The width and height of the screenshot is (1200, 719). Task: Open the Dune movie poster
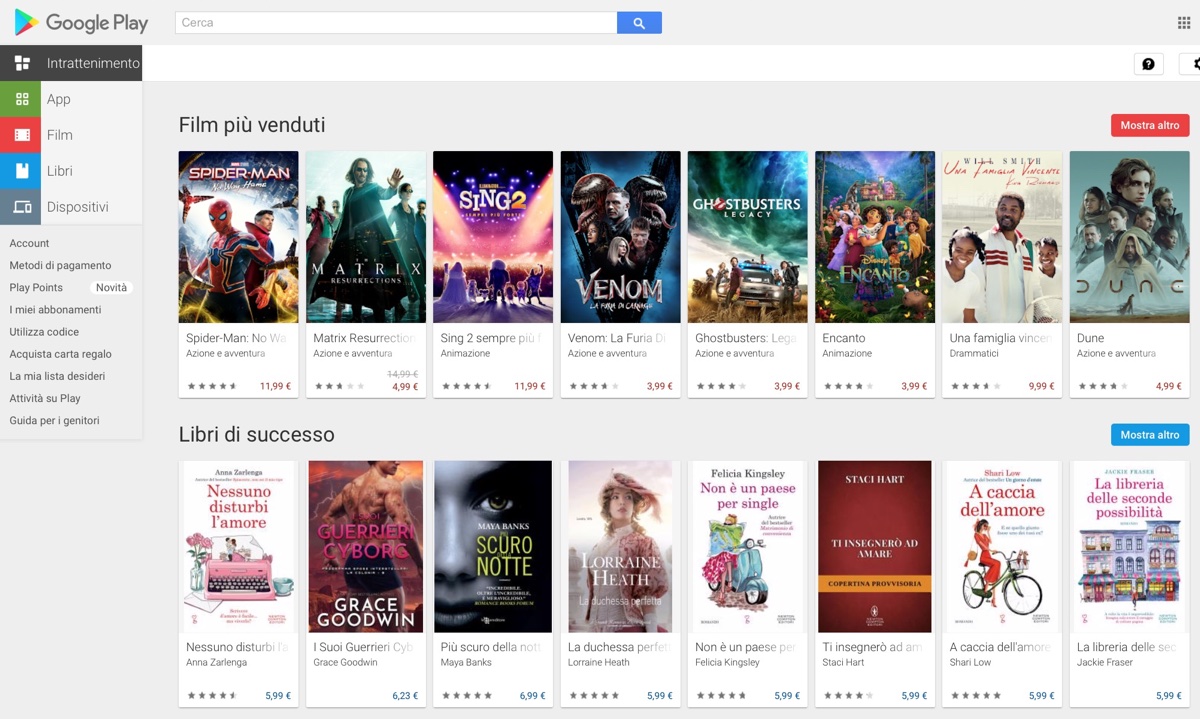tap(1129, 236)
